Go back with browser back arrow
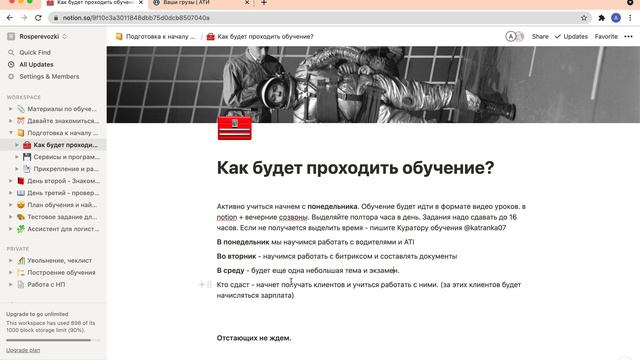Viewport: 640px width, 360px height. (x=10, y=18)
